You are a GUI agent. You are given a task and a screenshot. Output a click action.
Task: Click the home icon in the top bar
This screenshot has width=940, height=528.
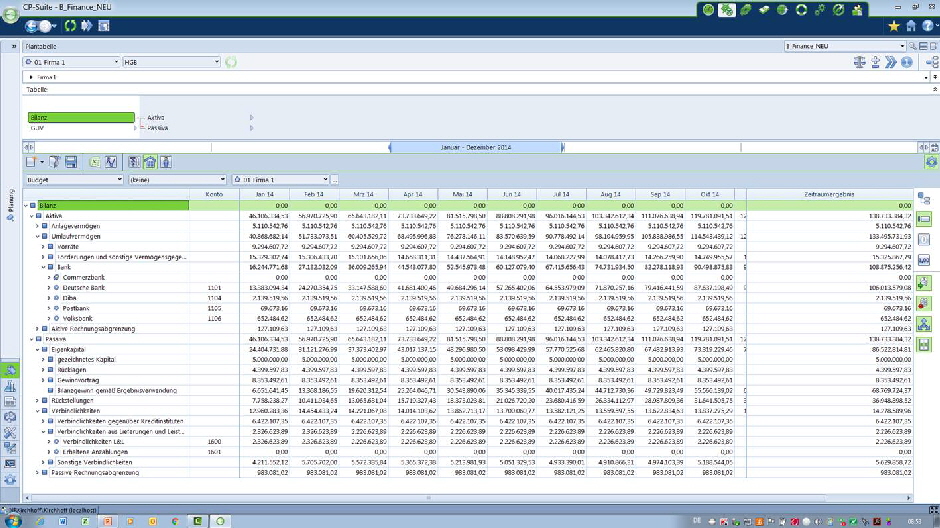point(911,26)
